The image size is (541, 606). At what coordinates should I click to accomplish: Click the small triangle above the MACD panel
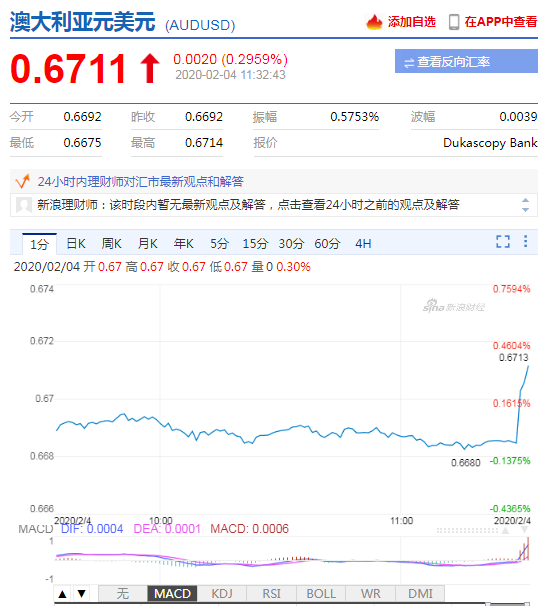505,530
